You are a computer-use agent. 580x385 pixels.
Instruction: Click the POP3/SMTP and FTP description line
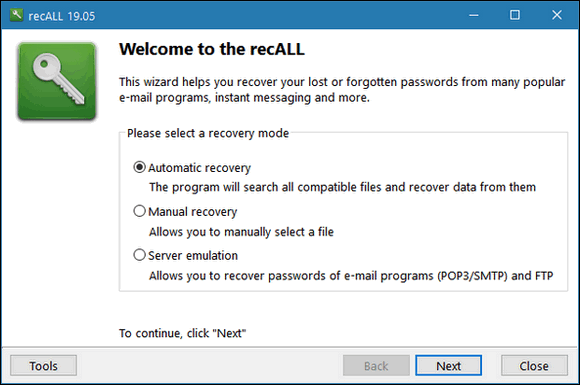(x=351, y=276)
